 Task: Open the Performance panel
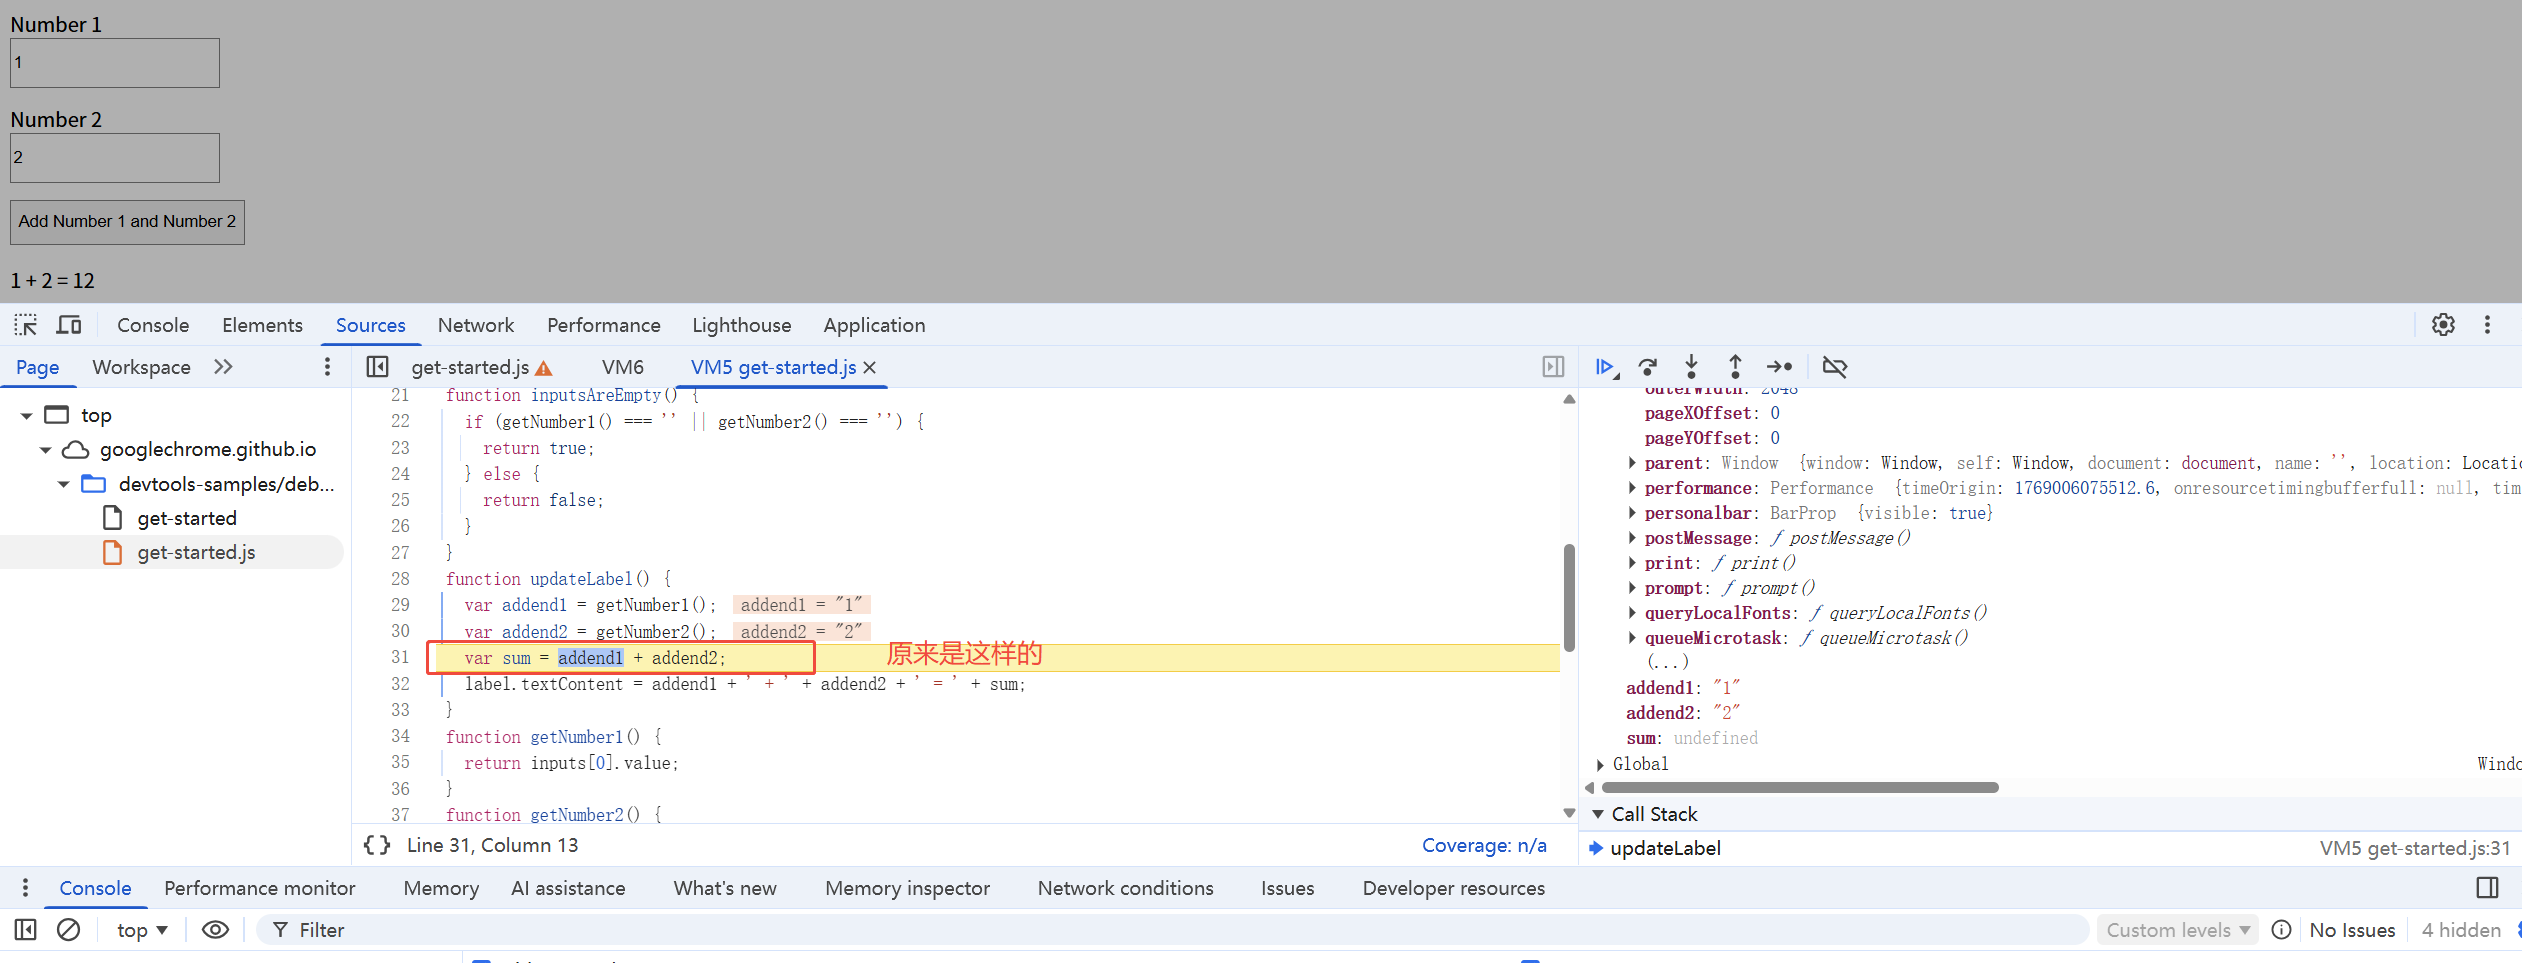pyautogui.click(x=604, y=325)
